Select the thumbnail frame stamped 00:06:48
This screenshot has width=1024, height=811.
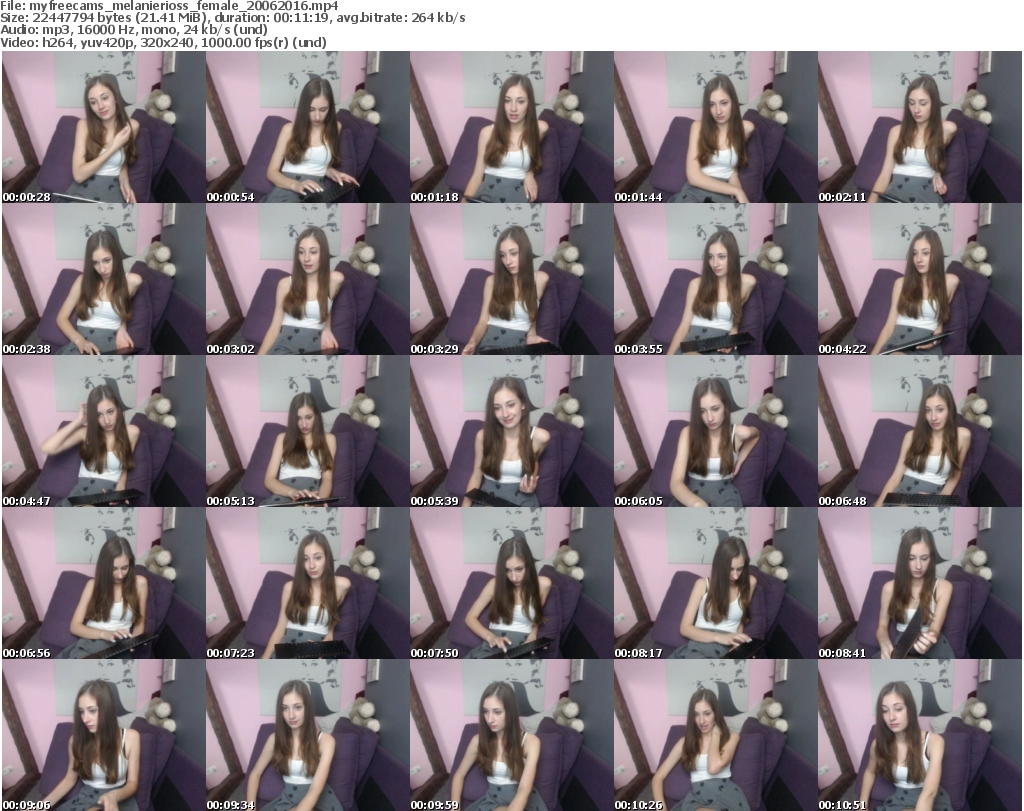tap(920, 431)
